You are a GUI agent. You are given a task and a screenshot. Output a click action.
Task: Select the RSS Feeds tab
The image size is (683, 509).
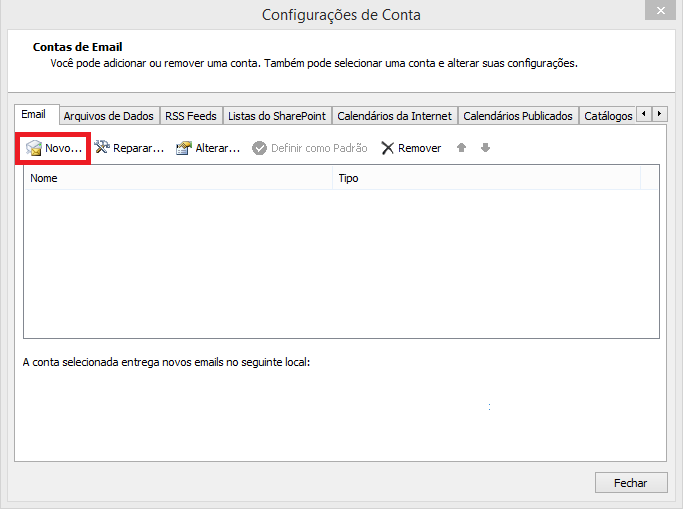189,116
